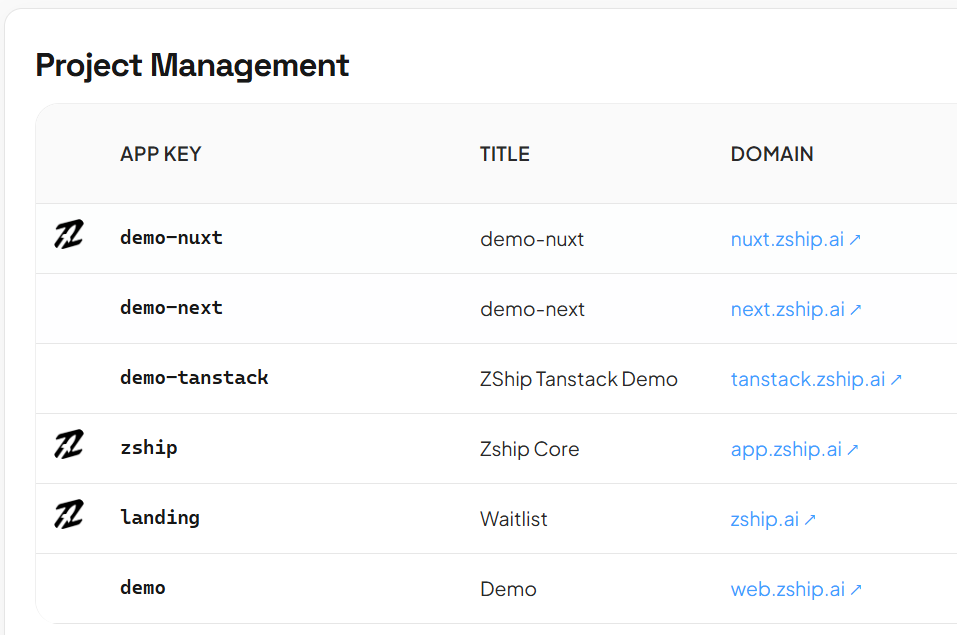This screenshot has width=957, height=635.
Task: Click the zship.ai link on the Waitlist row
Action: tap(763, 519)
